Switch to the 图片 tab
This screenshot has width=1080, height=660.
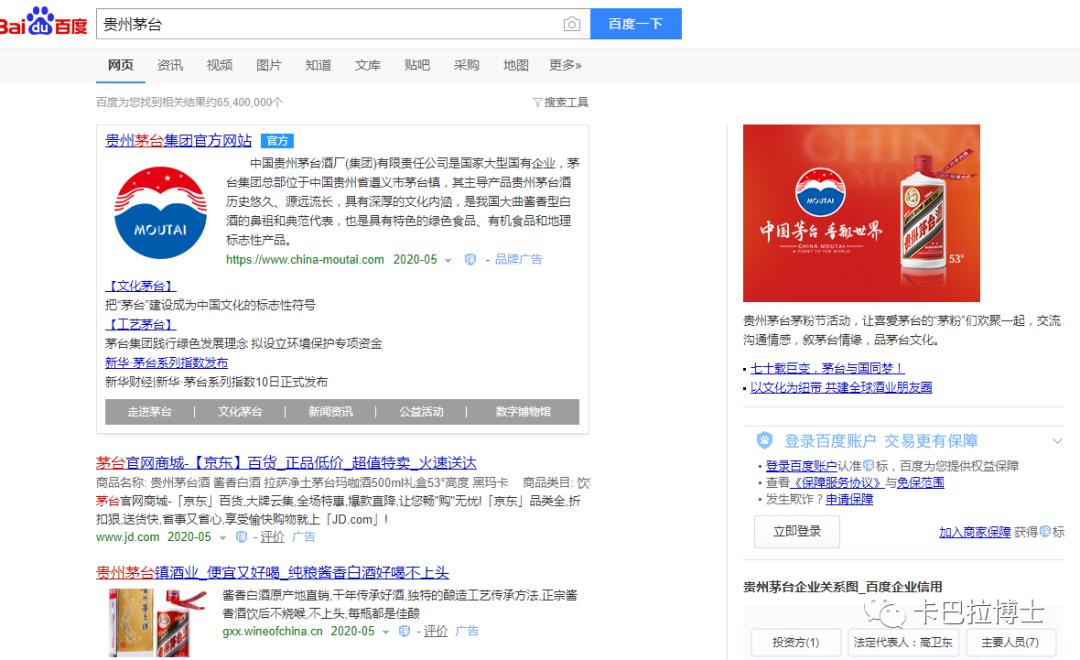268,64
